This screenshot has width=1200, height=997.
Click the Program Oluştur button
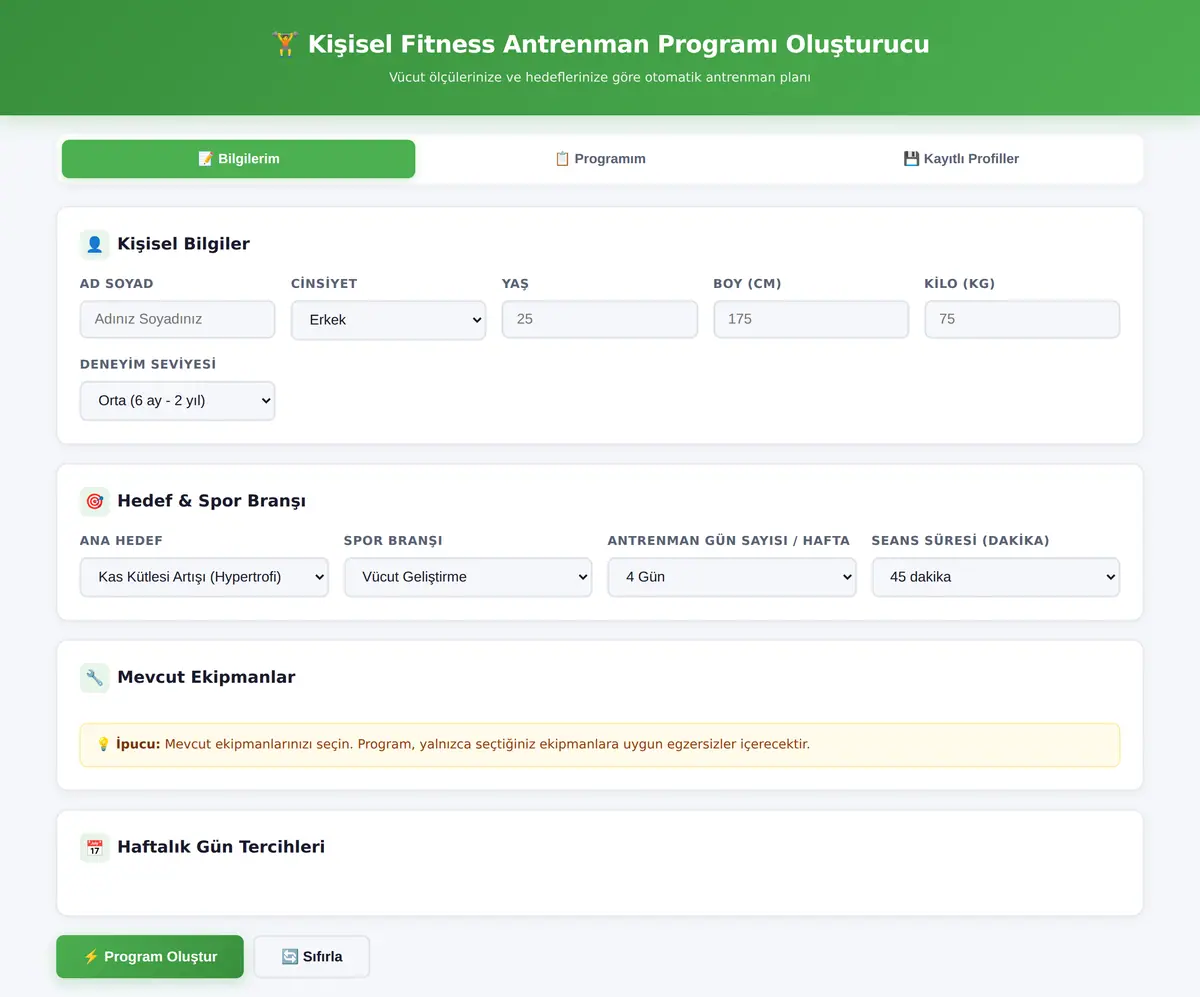[x=150, y=957]
